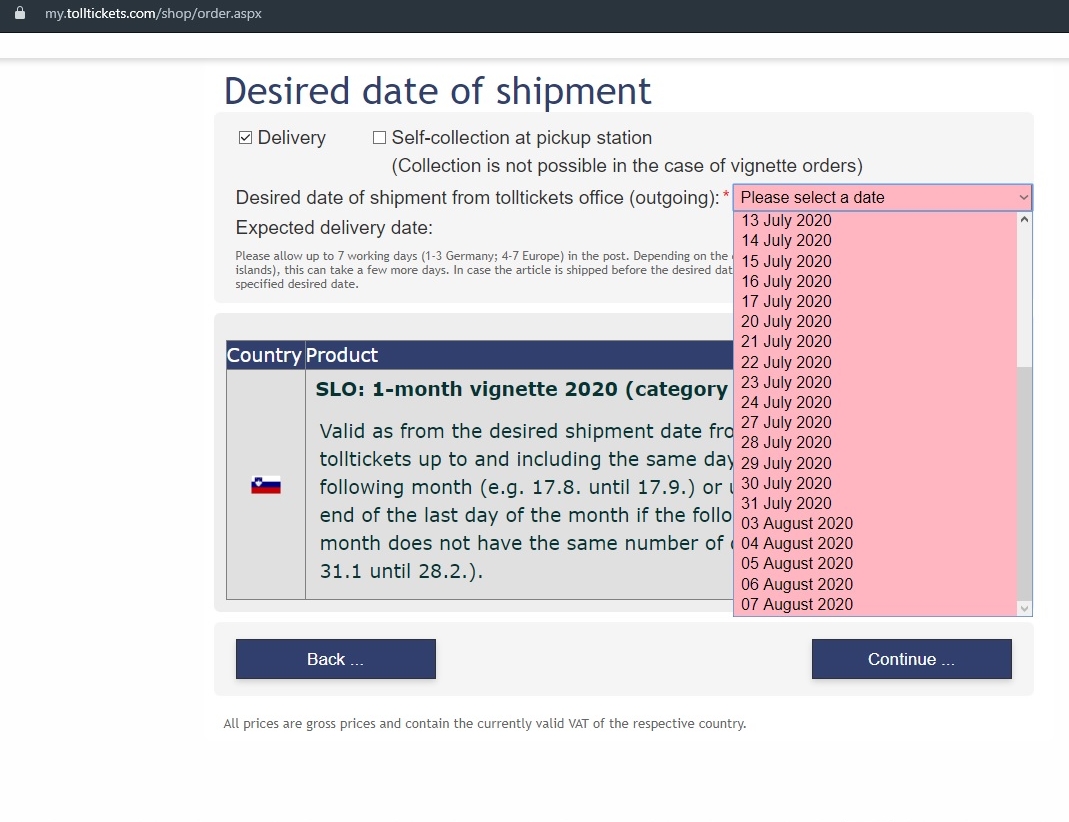Viewport: 1069px width, 822px height.
Task: Choose 17 July 2020 shipment date
Action: (786, 301)
